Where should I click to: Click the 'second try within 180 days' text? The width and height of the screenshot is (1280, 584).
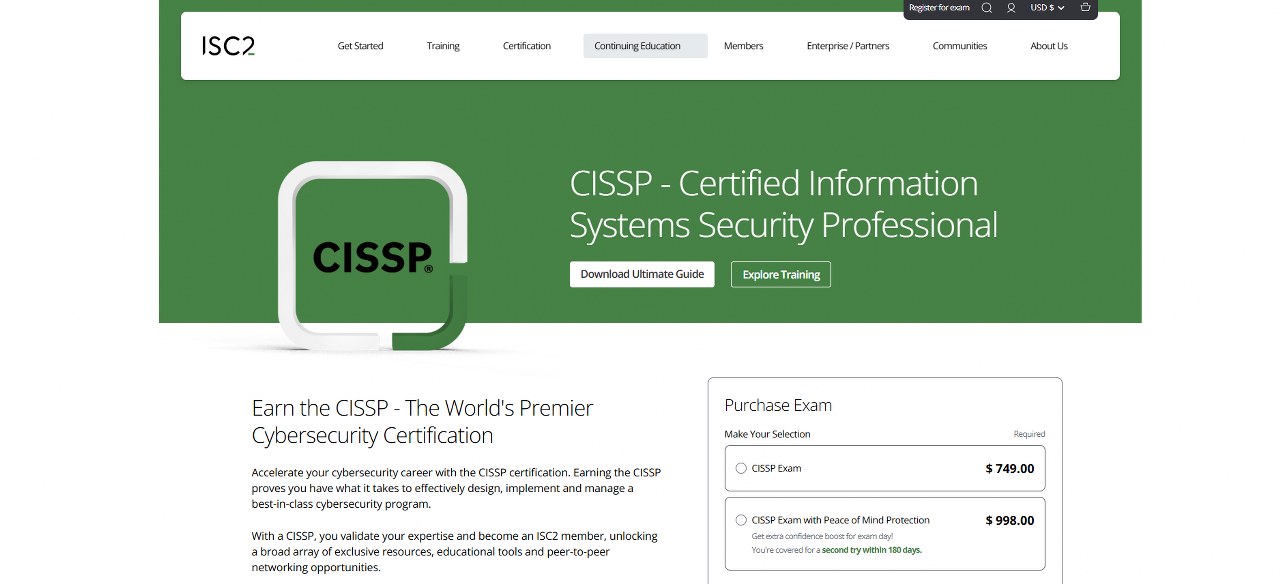pos(872,550)
